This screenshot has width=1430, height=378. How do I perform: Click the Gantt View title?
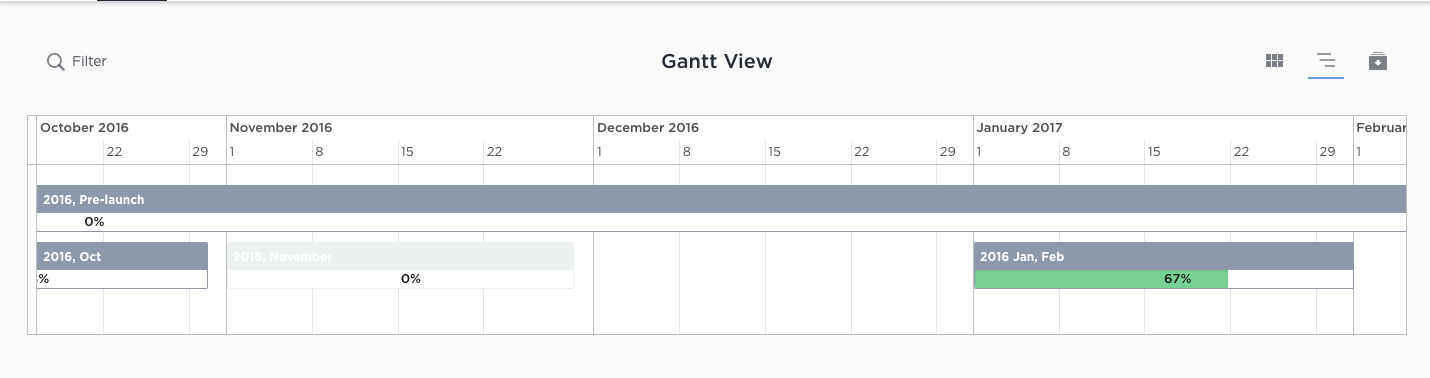(717, 61)
